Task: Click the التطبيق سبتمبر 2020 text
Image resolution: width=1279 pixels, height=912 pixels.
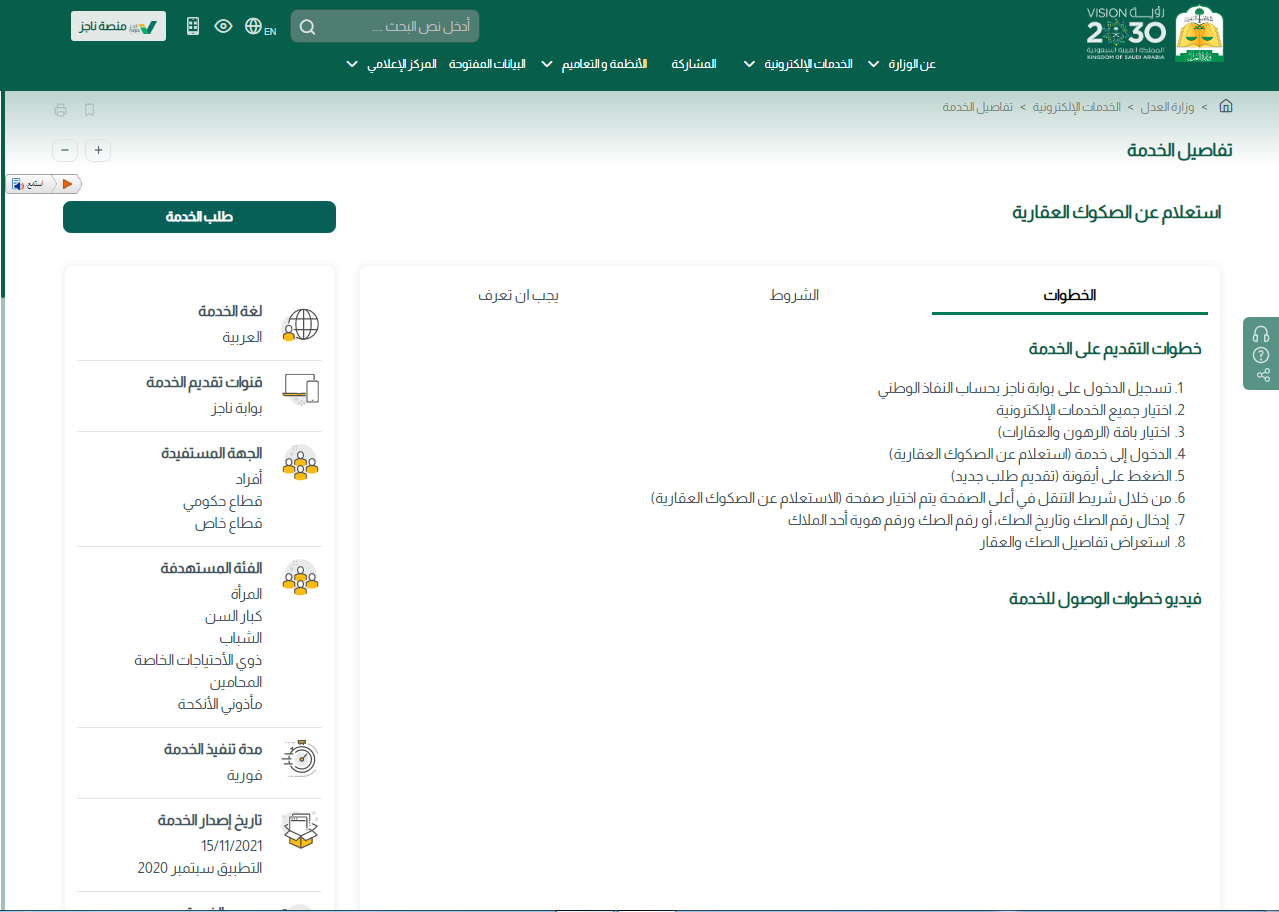Action: pos(200,868)
